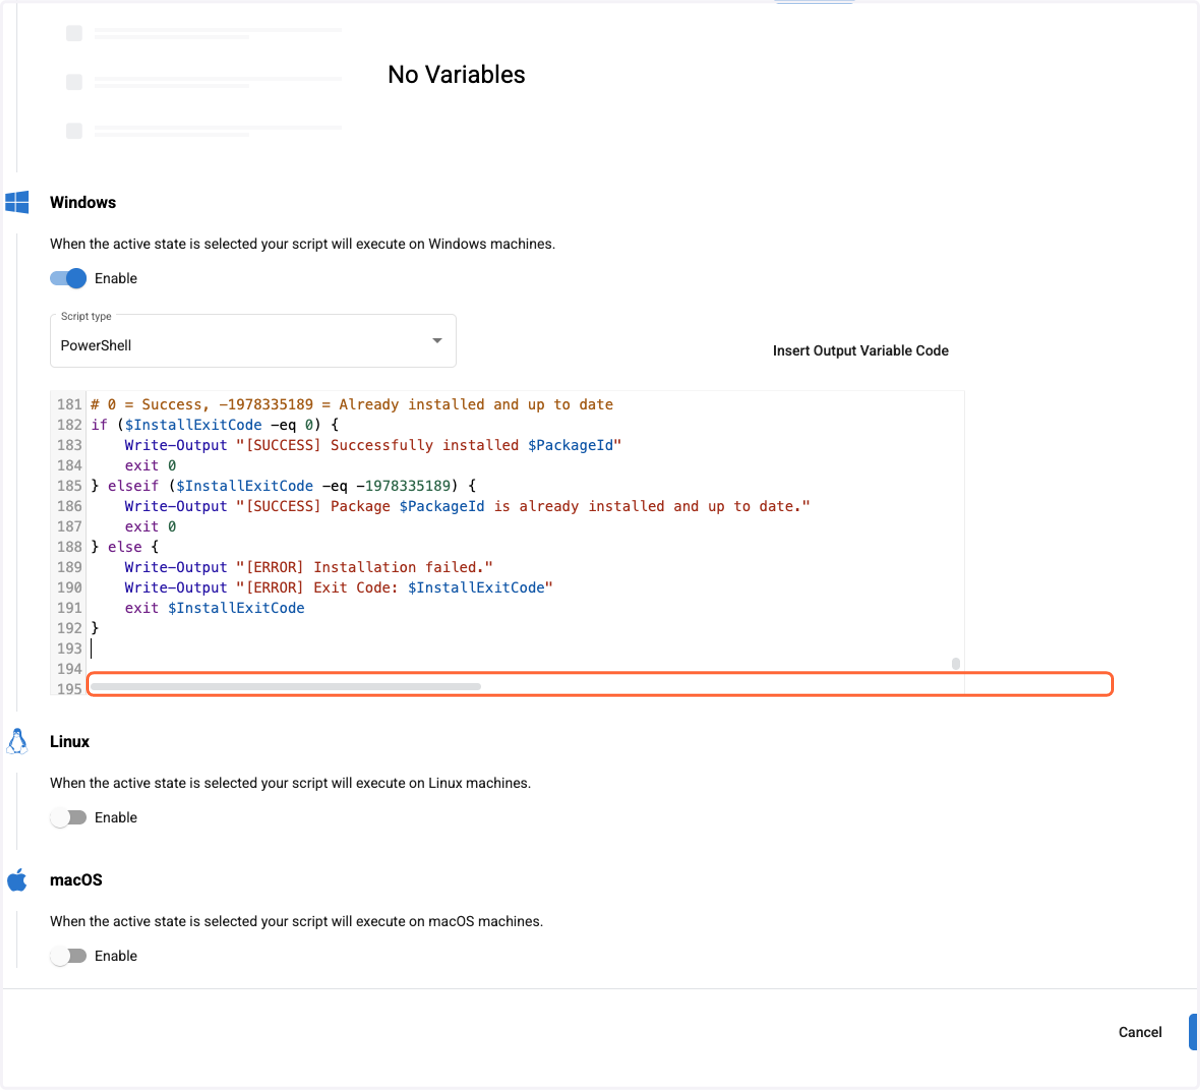Turn on the macOS Enable toggle
This screenshot has height=1090, width=1200.
(69, 956)
